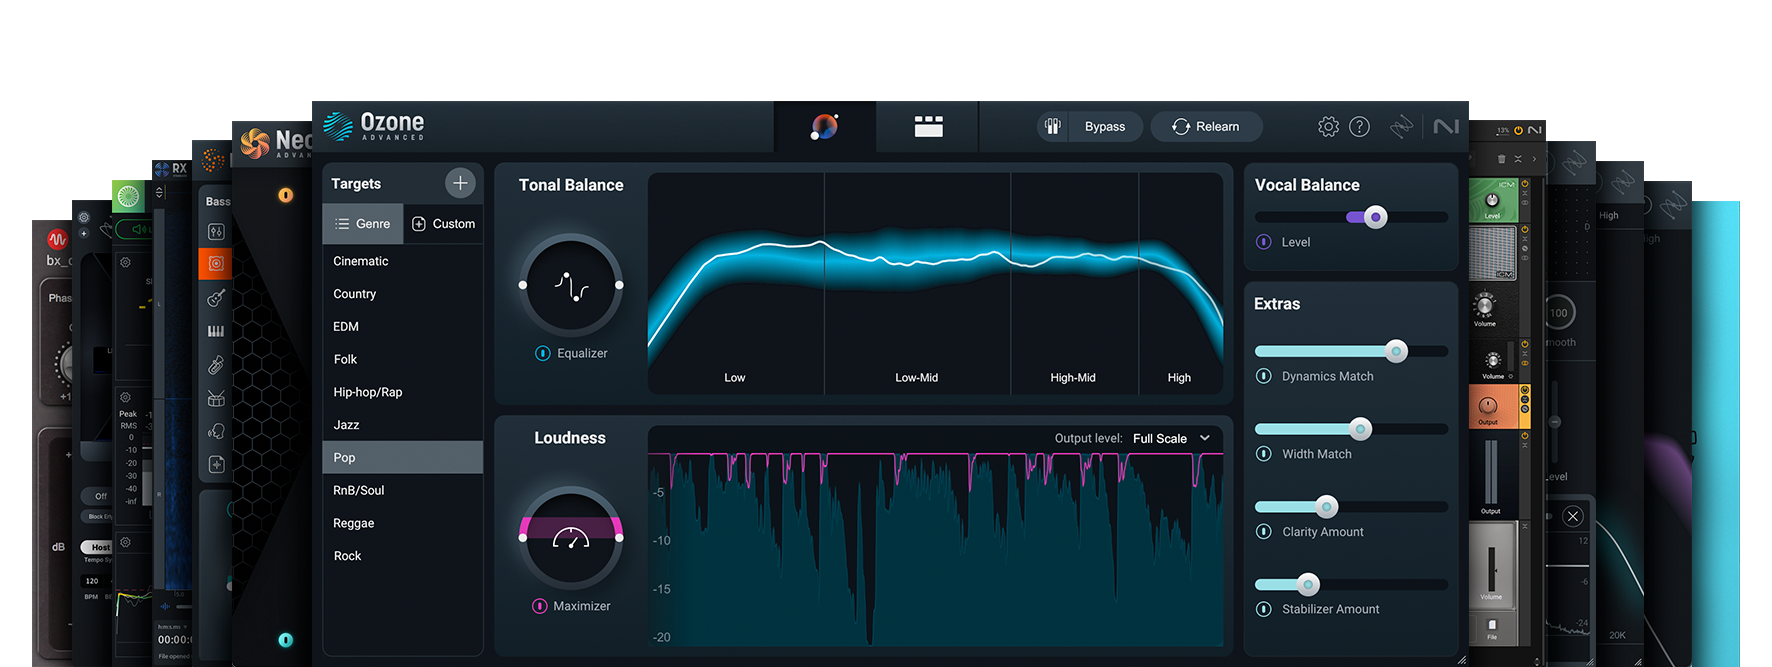Select the EDM genre target
The width and height of the screenshot is (1772, 667).
[403, 327]
